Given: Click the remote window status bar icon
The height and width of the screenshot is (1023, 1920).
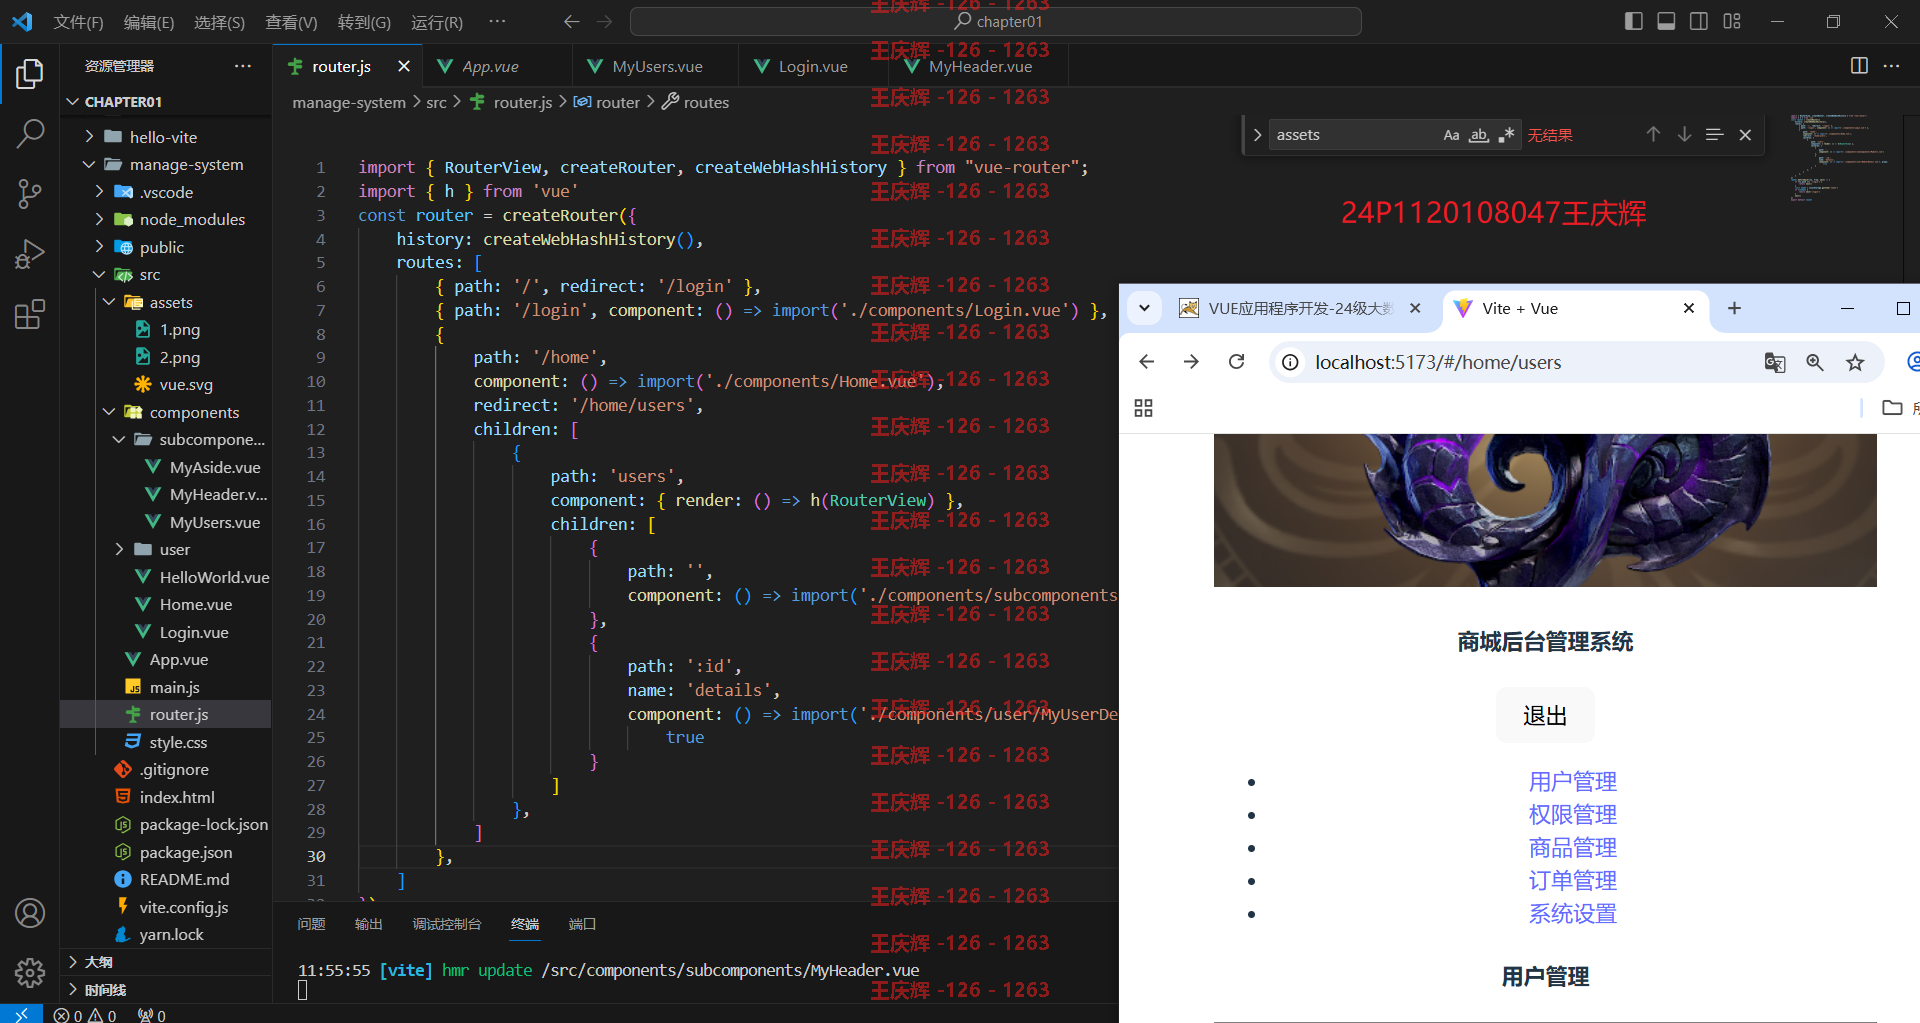Looking at the screenshot, I should (21, 1014).
